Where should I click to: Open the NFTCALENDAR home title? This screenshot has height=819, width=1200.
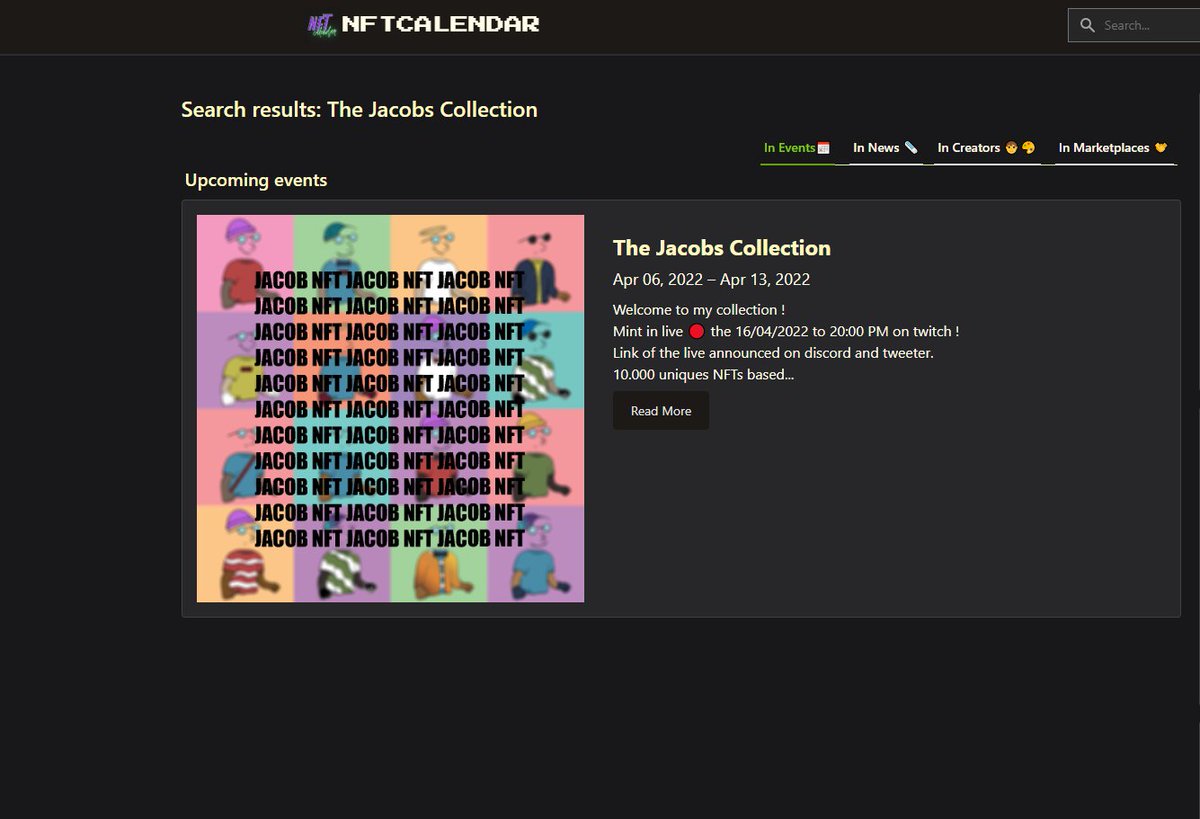pos(440,24)
